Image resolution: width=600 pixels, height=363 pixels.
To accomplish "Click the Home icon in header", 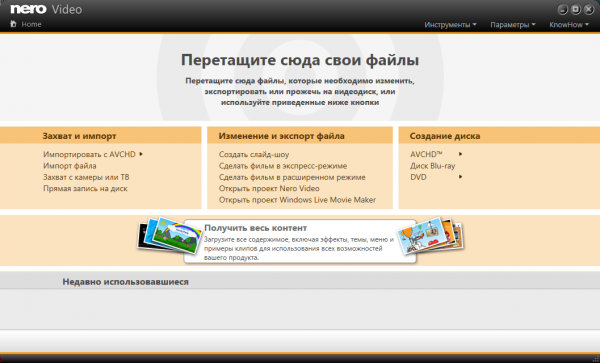I will click(13, 24).
